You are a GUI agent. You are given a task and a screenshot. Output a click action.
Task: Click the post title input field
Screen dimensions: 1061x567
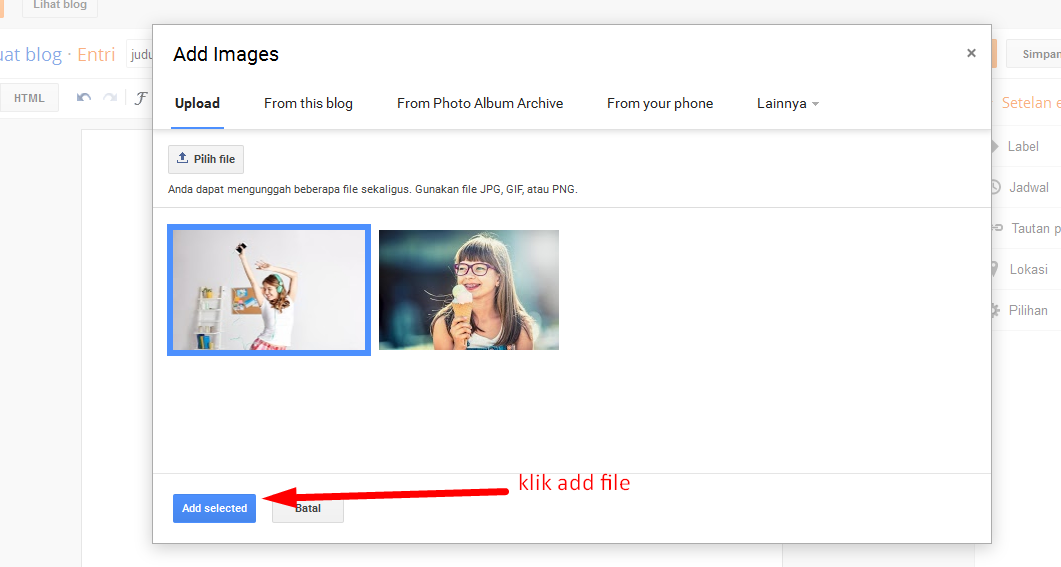click(140, 54)
